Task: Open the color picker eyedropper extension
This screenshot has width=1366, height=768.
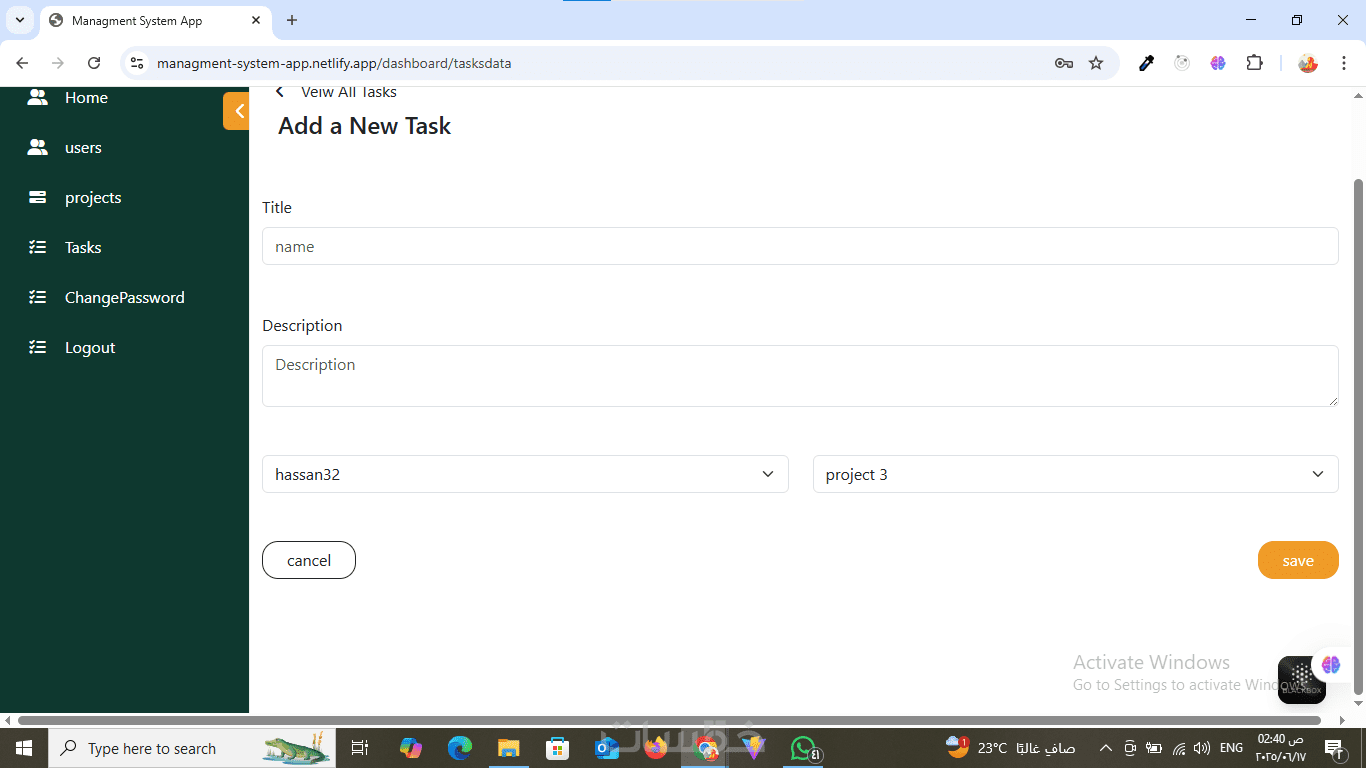Action: pyautogui.click(x=1147, y=63)
